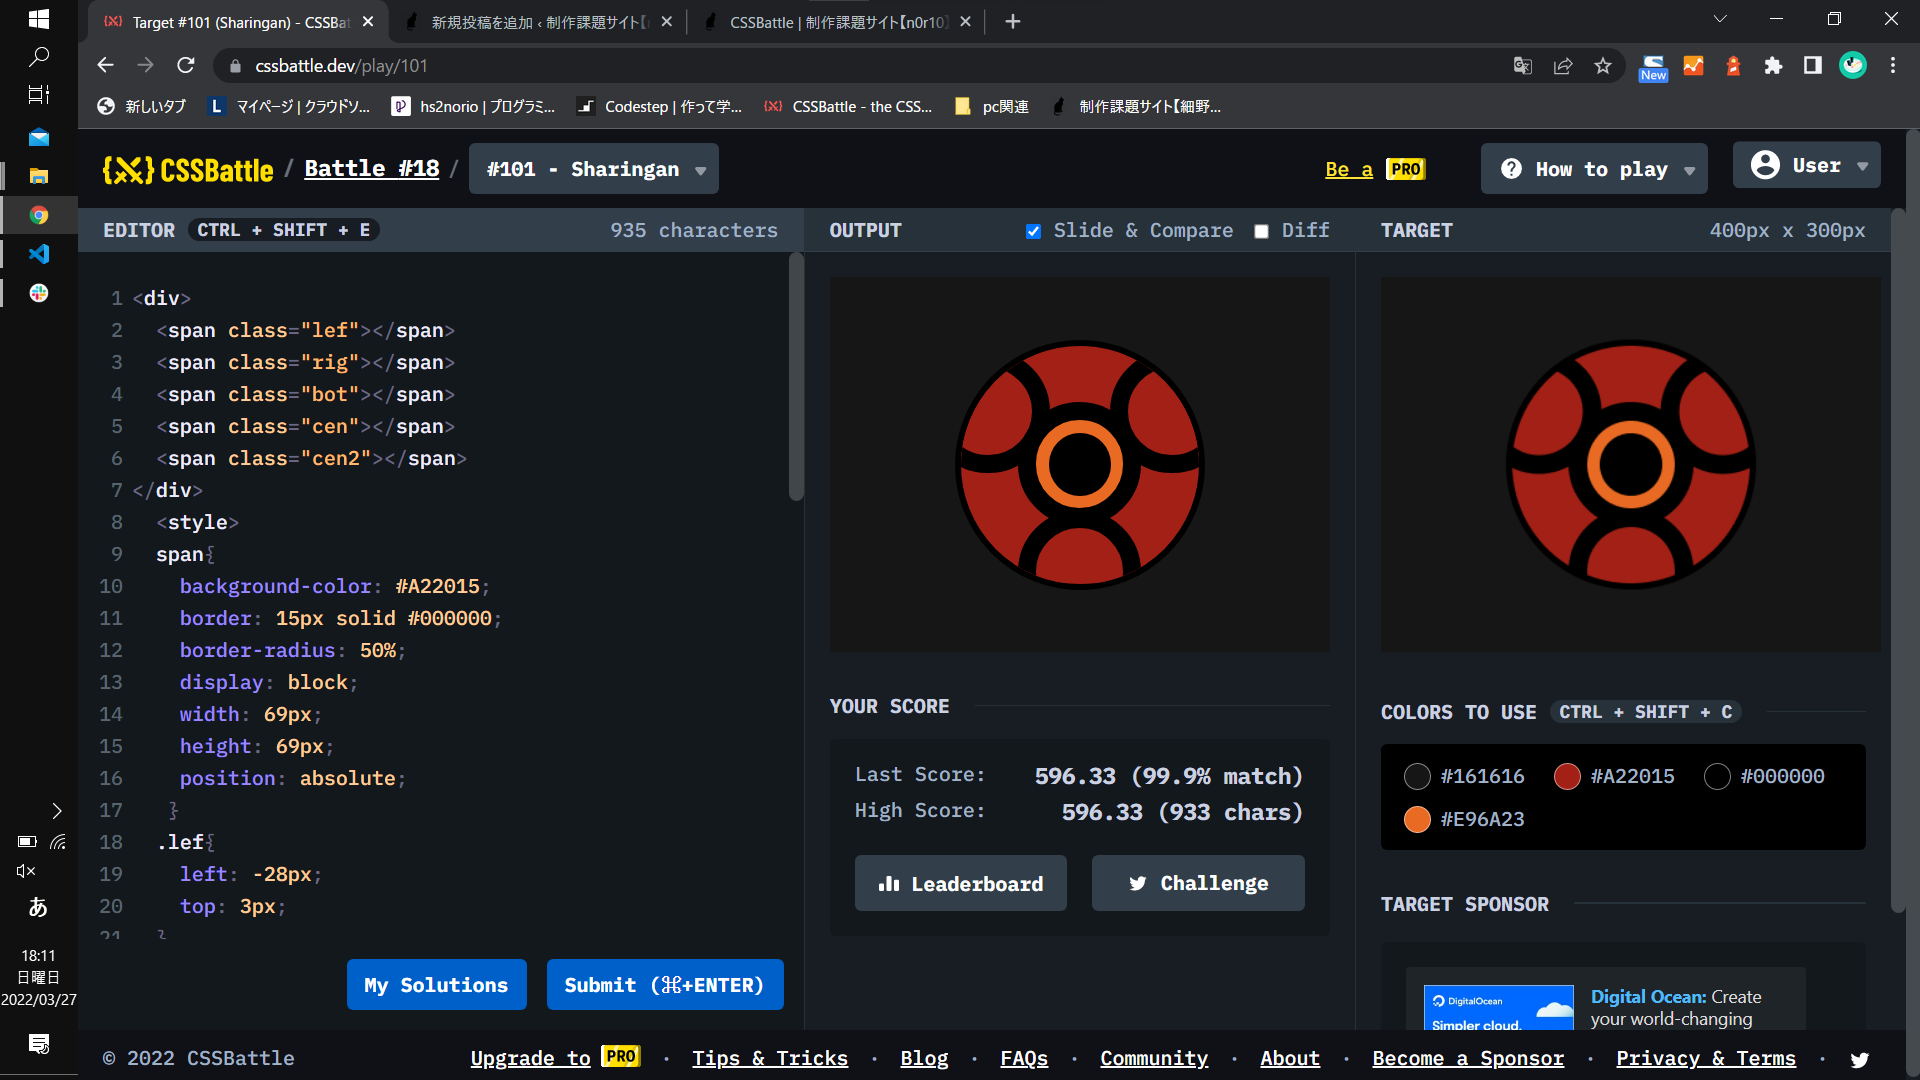Click the Be a PRO link
Screen dimensions: 1920x1080
(1375, 170)
